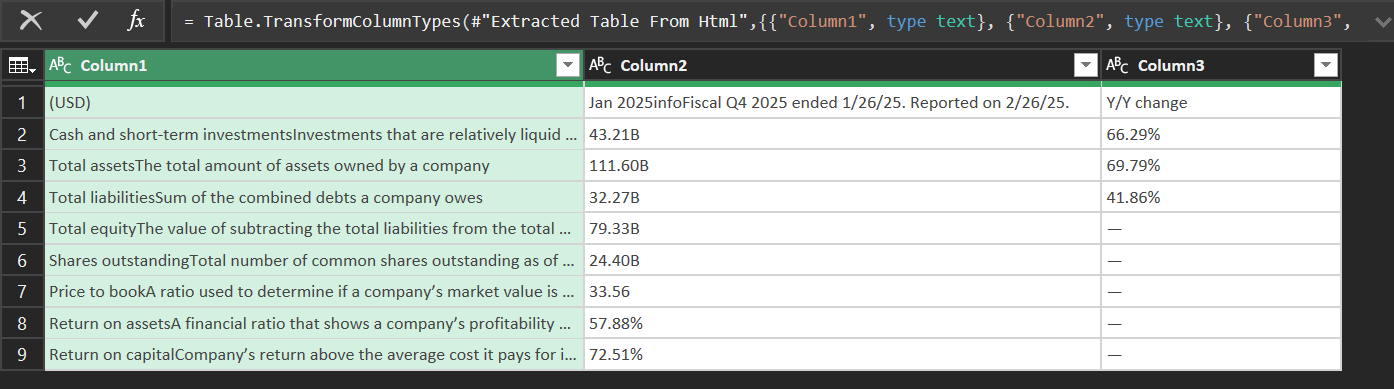Click the 32.27B value cell
This screenshot has height=389, width=1394.
click(842, 197)
